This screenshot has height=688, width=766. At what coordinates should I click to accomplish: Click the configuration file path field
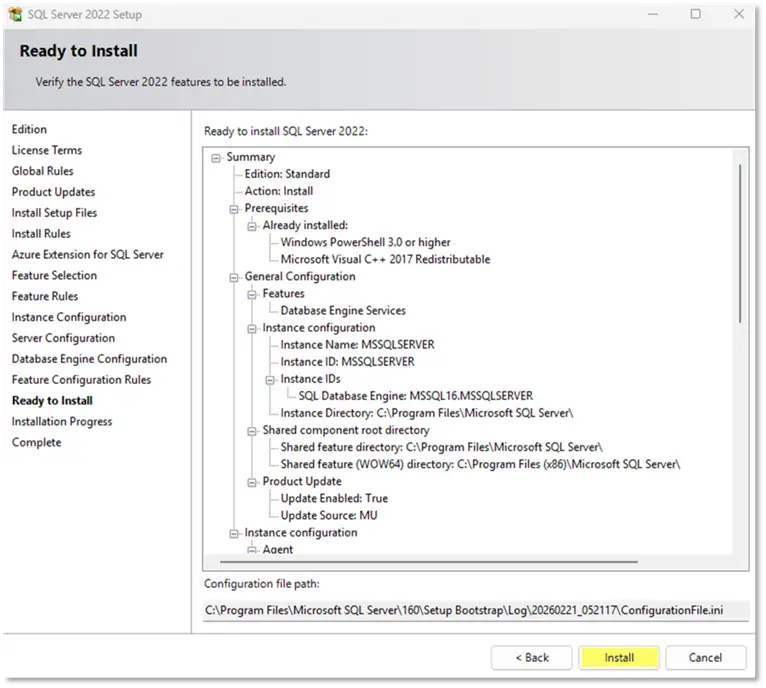tap(475, 610)
